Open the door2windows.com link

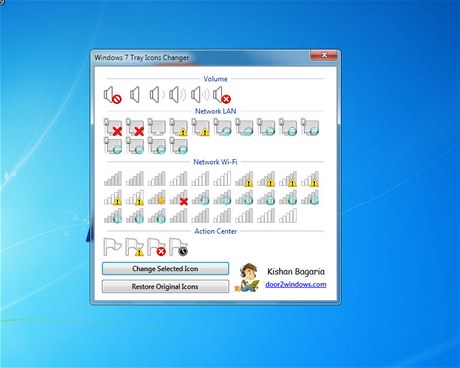click(296, 284)
